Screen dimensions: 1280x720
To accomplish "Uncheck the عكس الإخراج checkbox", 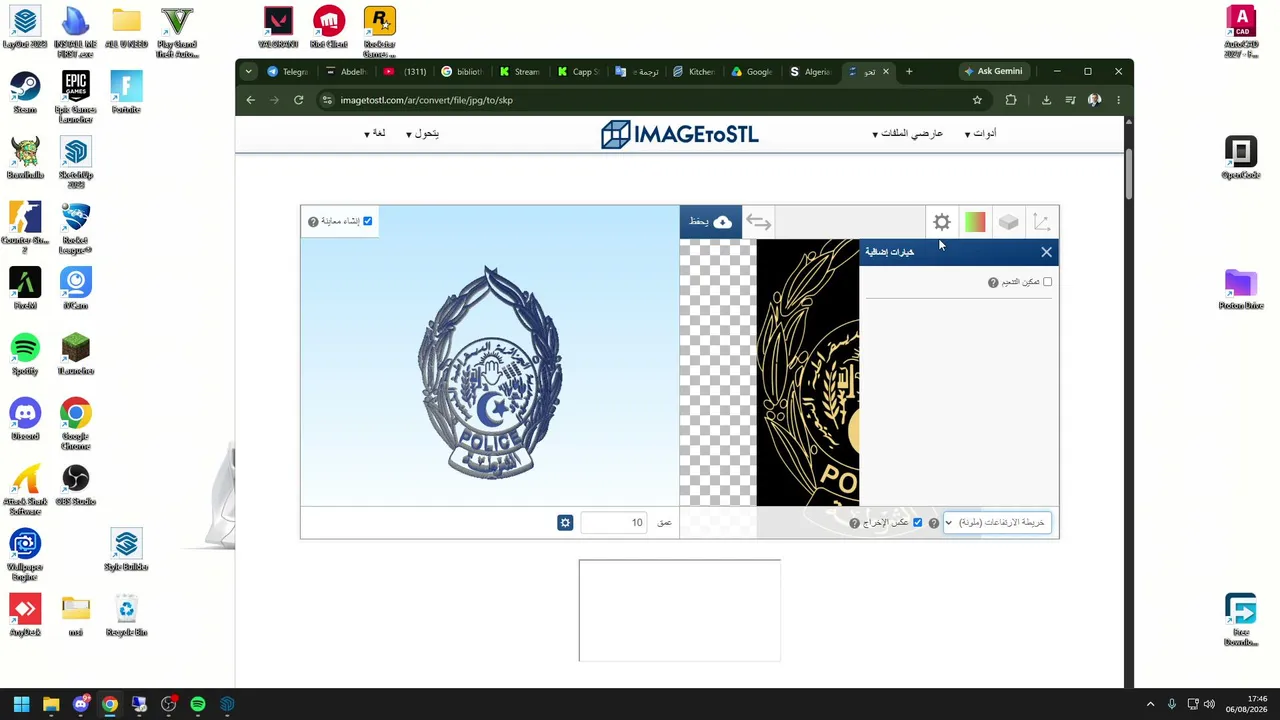I will click(x=917, y=523).
